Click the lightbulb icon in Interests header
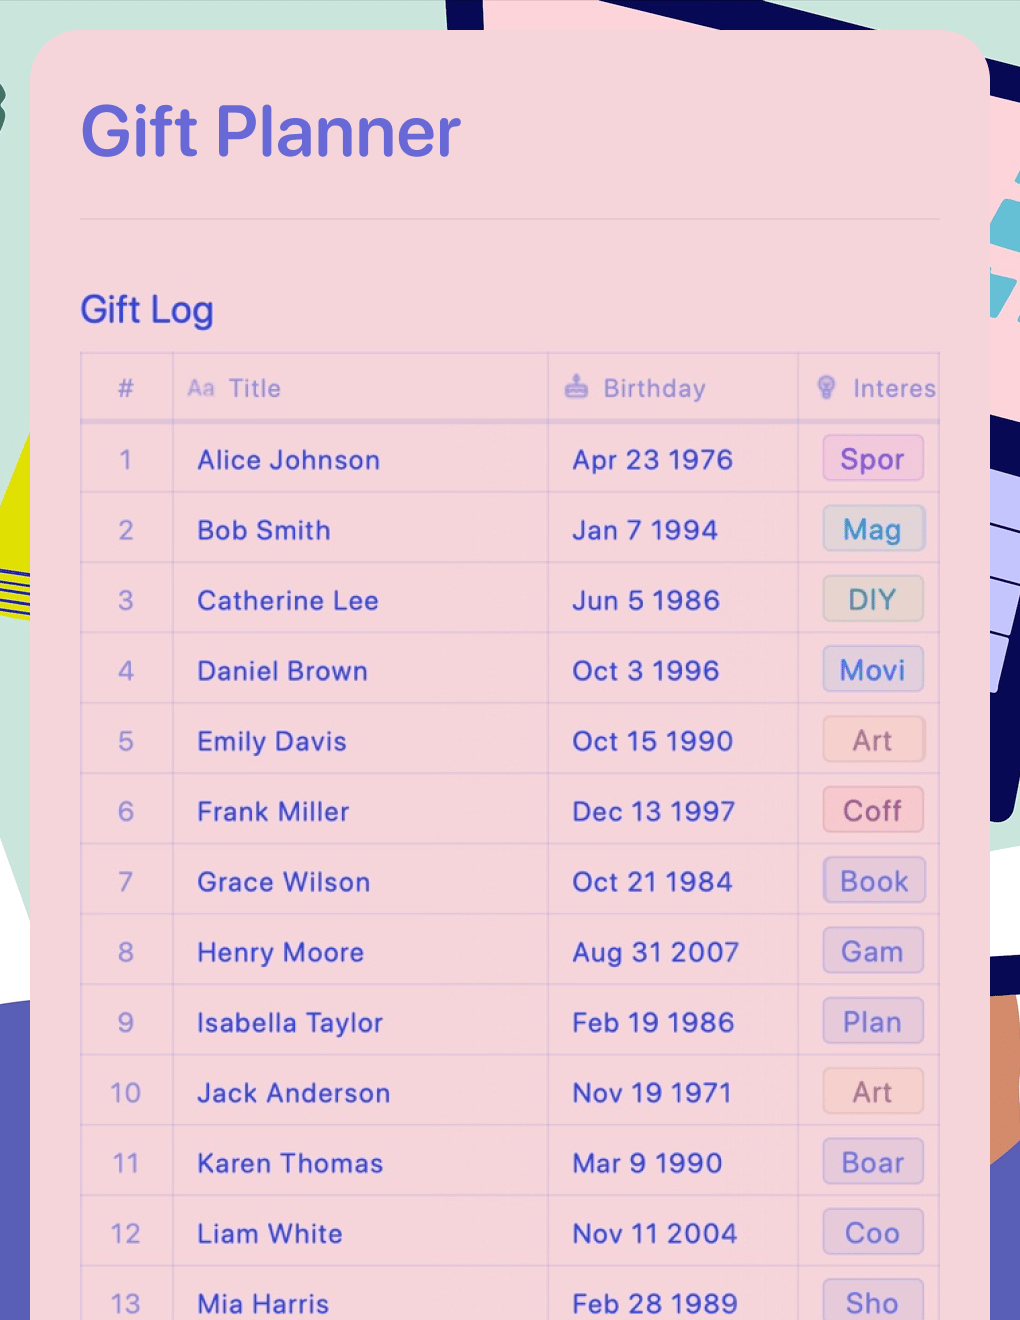 click(826, 387)
